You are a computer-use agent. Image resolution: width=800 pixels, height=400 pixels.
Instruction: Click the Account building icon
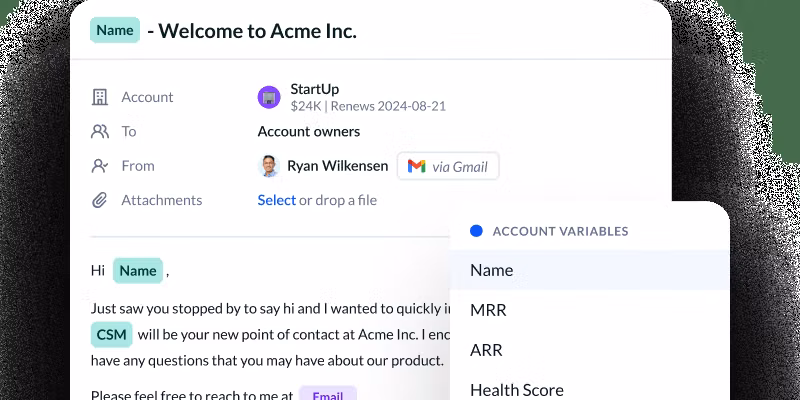(x=99, y=97)
